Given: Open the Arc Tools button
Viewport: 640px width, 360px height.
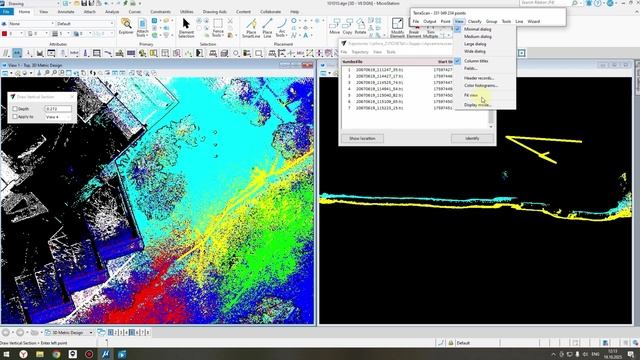Looking at the screenshot, I should coord(281,28).
